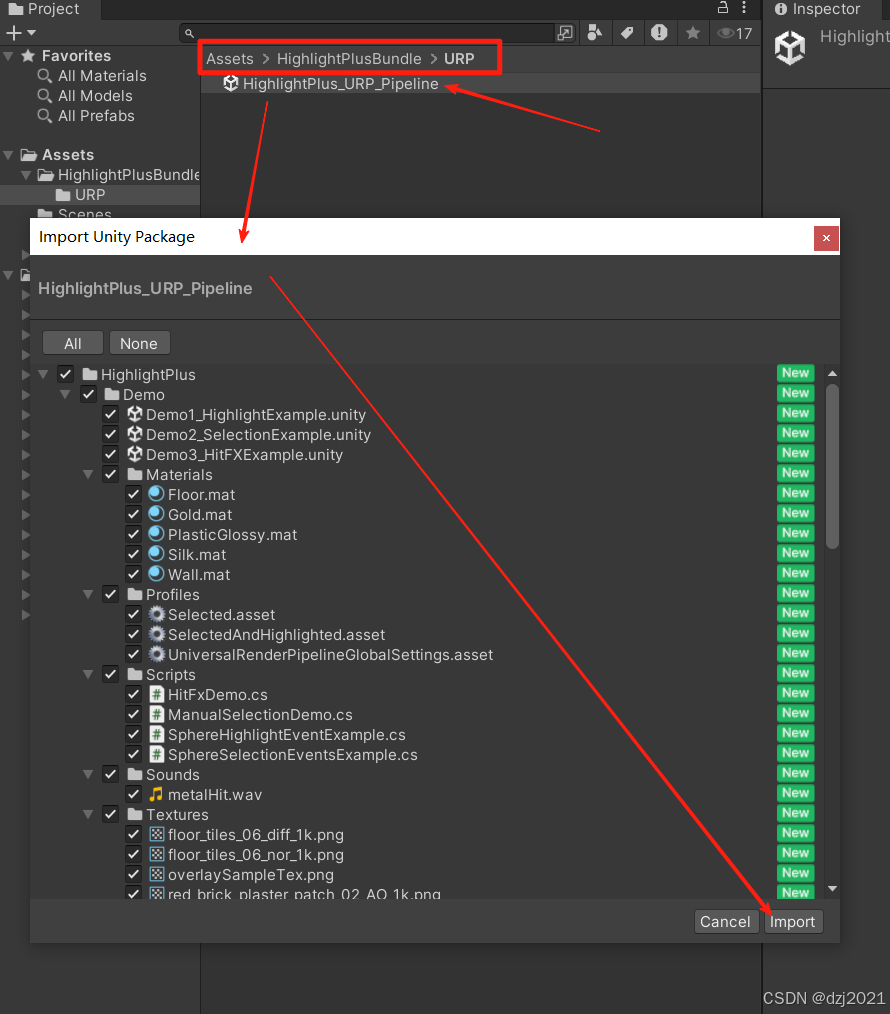Uncheck Demo2_SelectionExample.unity checkbox

point(111,434)
